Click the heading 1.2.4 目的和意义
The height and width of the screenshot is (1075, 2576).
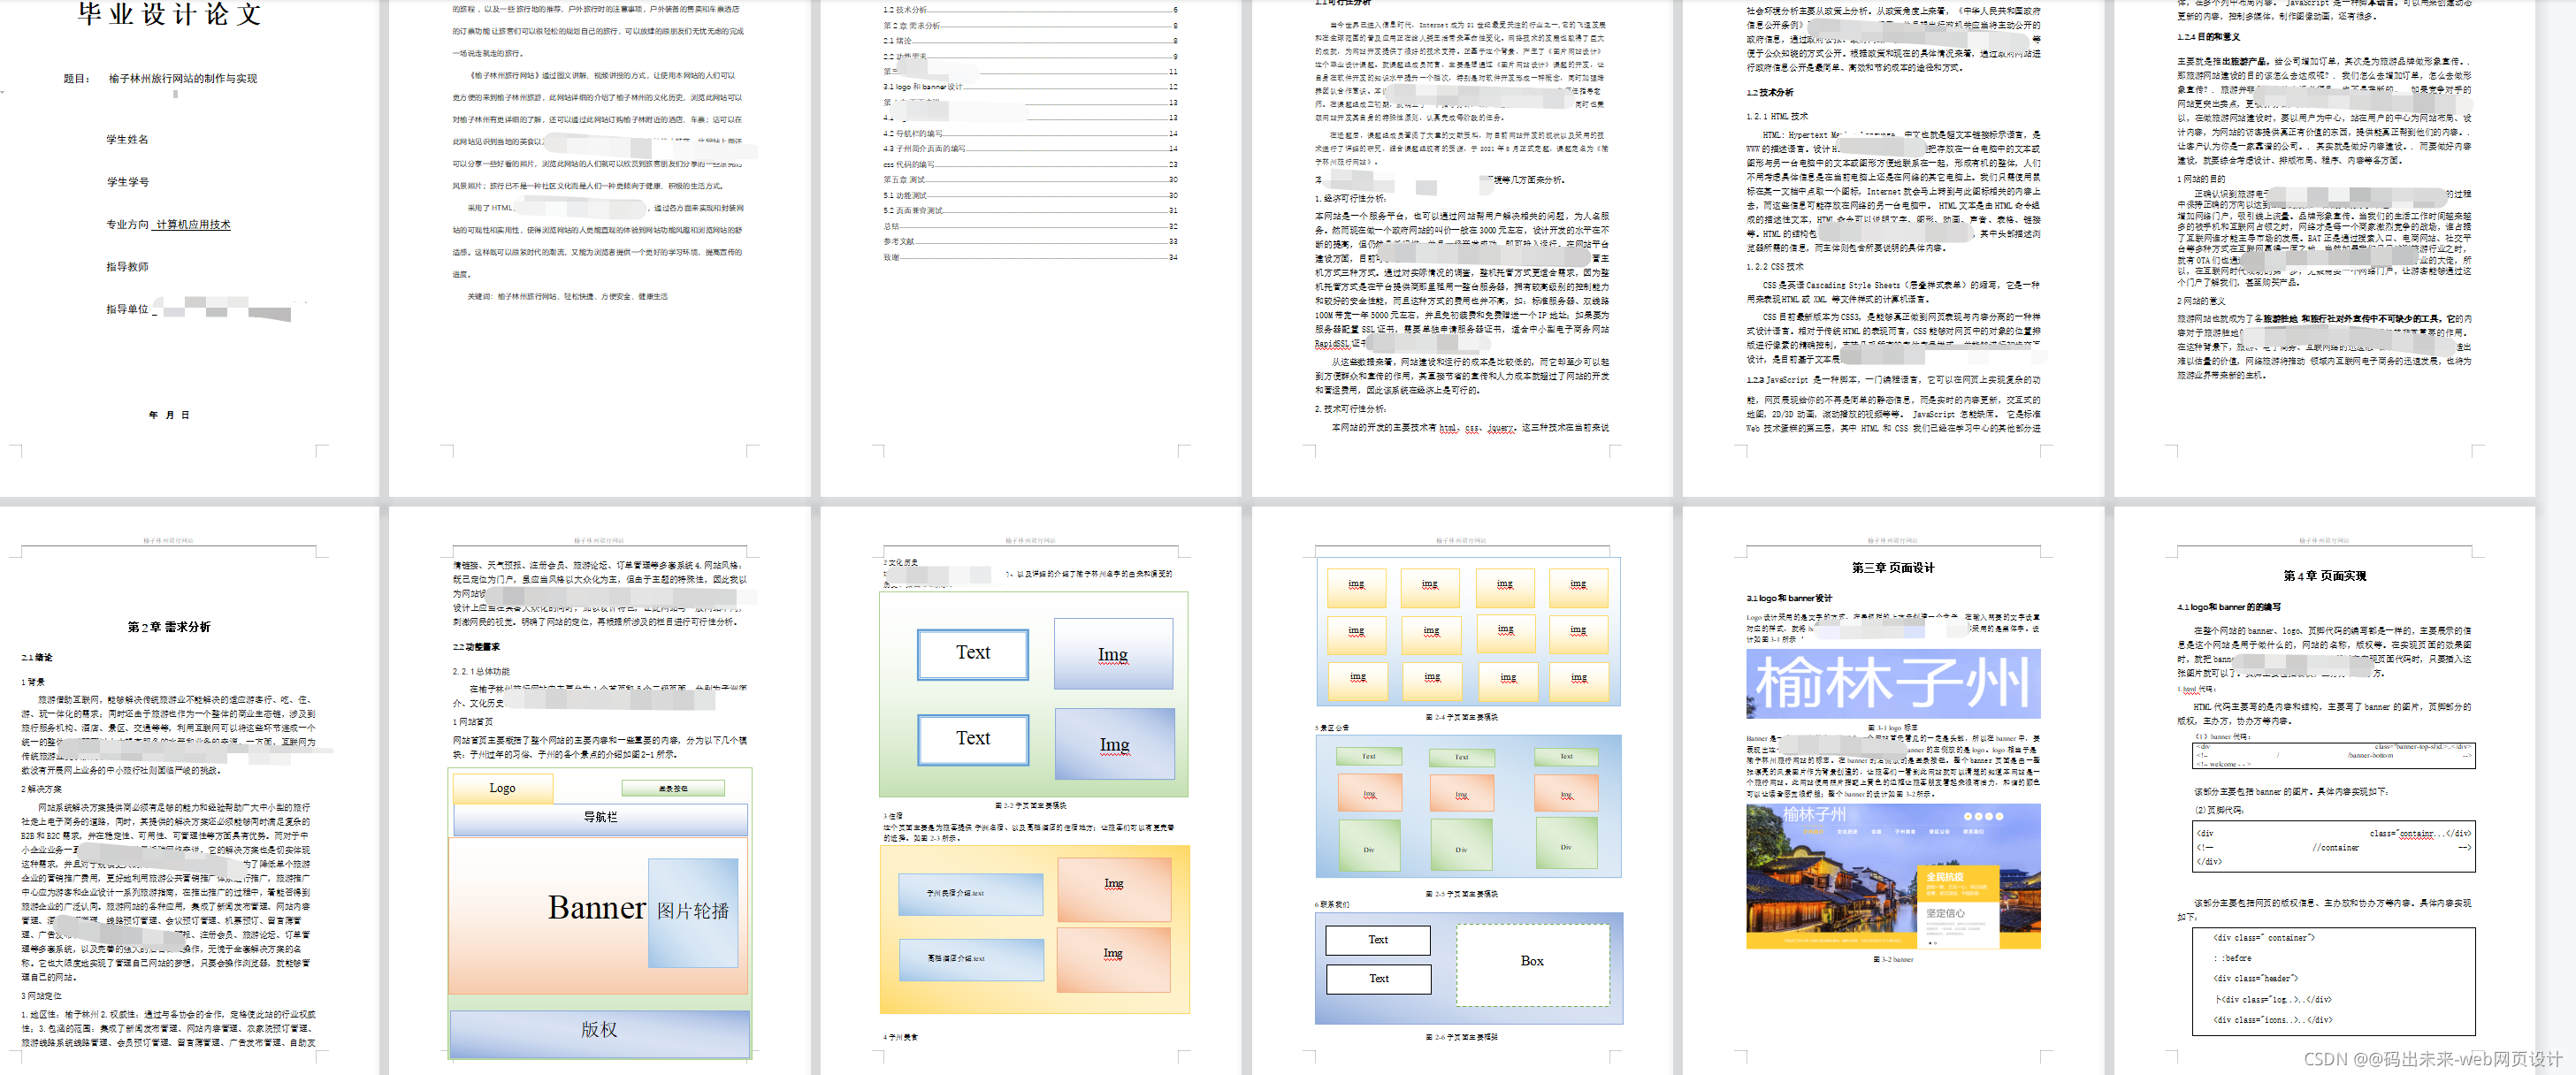click(2209, 38)
